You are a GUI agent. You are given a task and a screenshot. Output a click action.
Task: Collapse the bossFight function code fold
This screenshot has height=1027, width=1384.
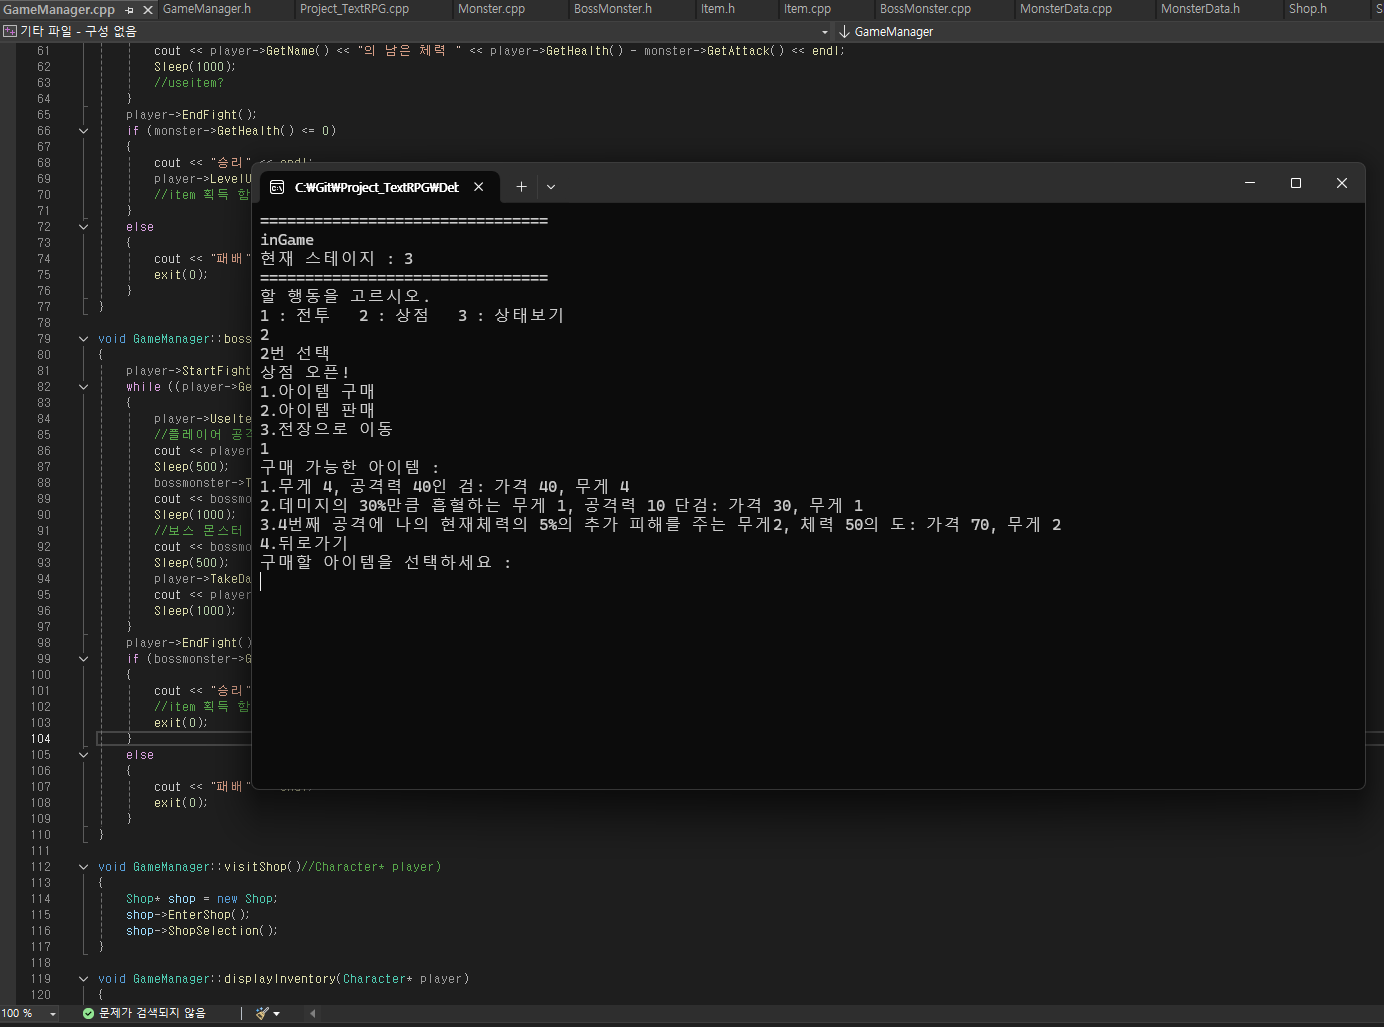83,338
